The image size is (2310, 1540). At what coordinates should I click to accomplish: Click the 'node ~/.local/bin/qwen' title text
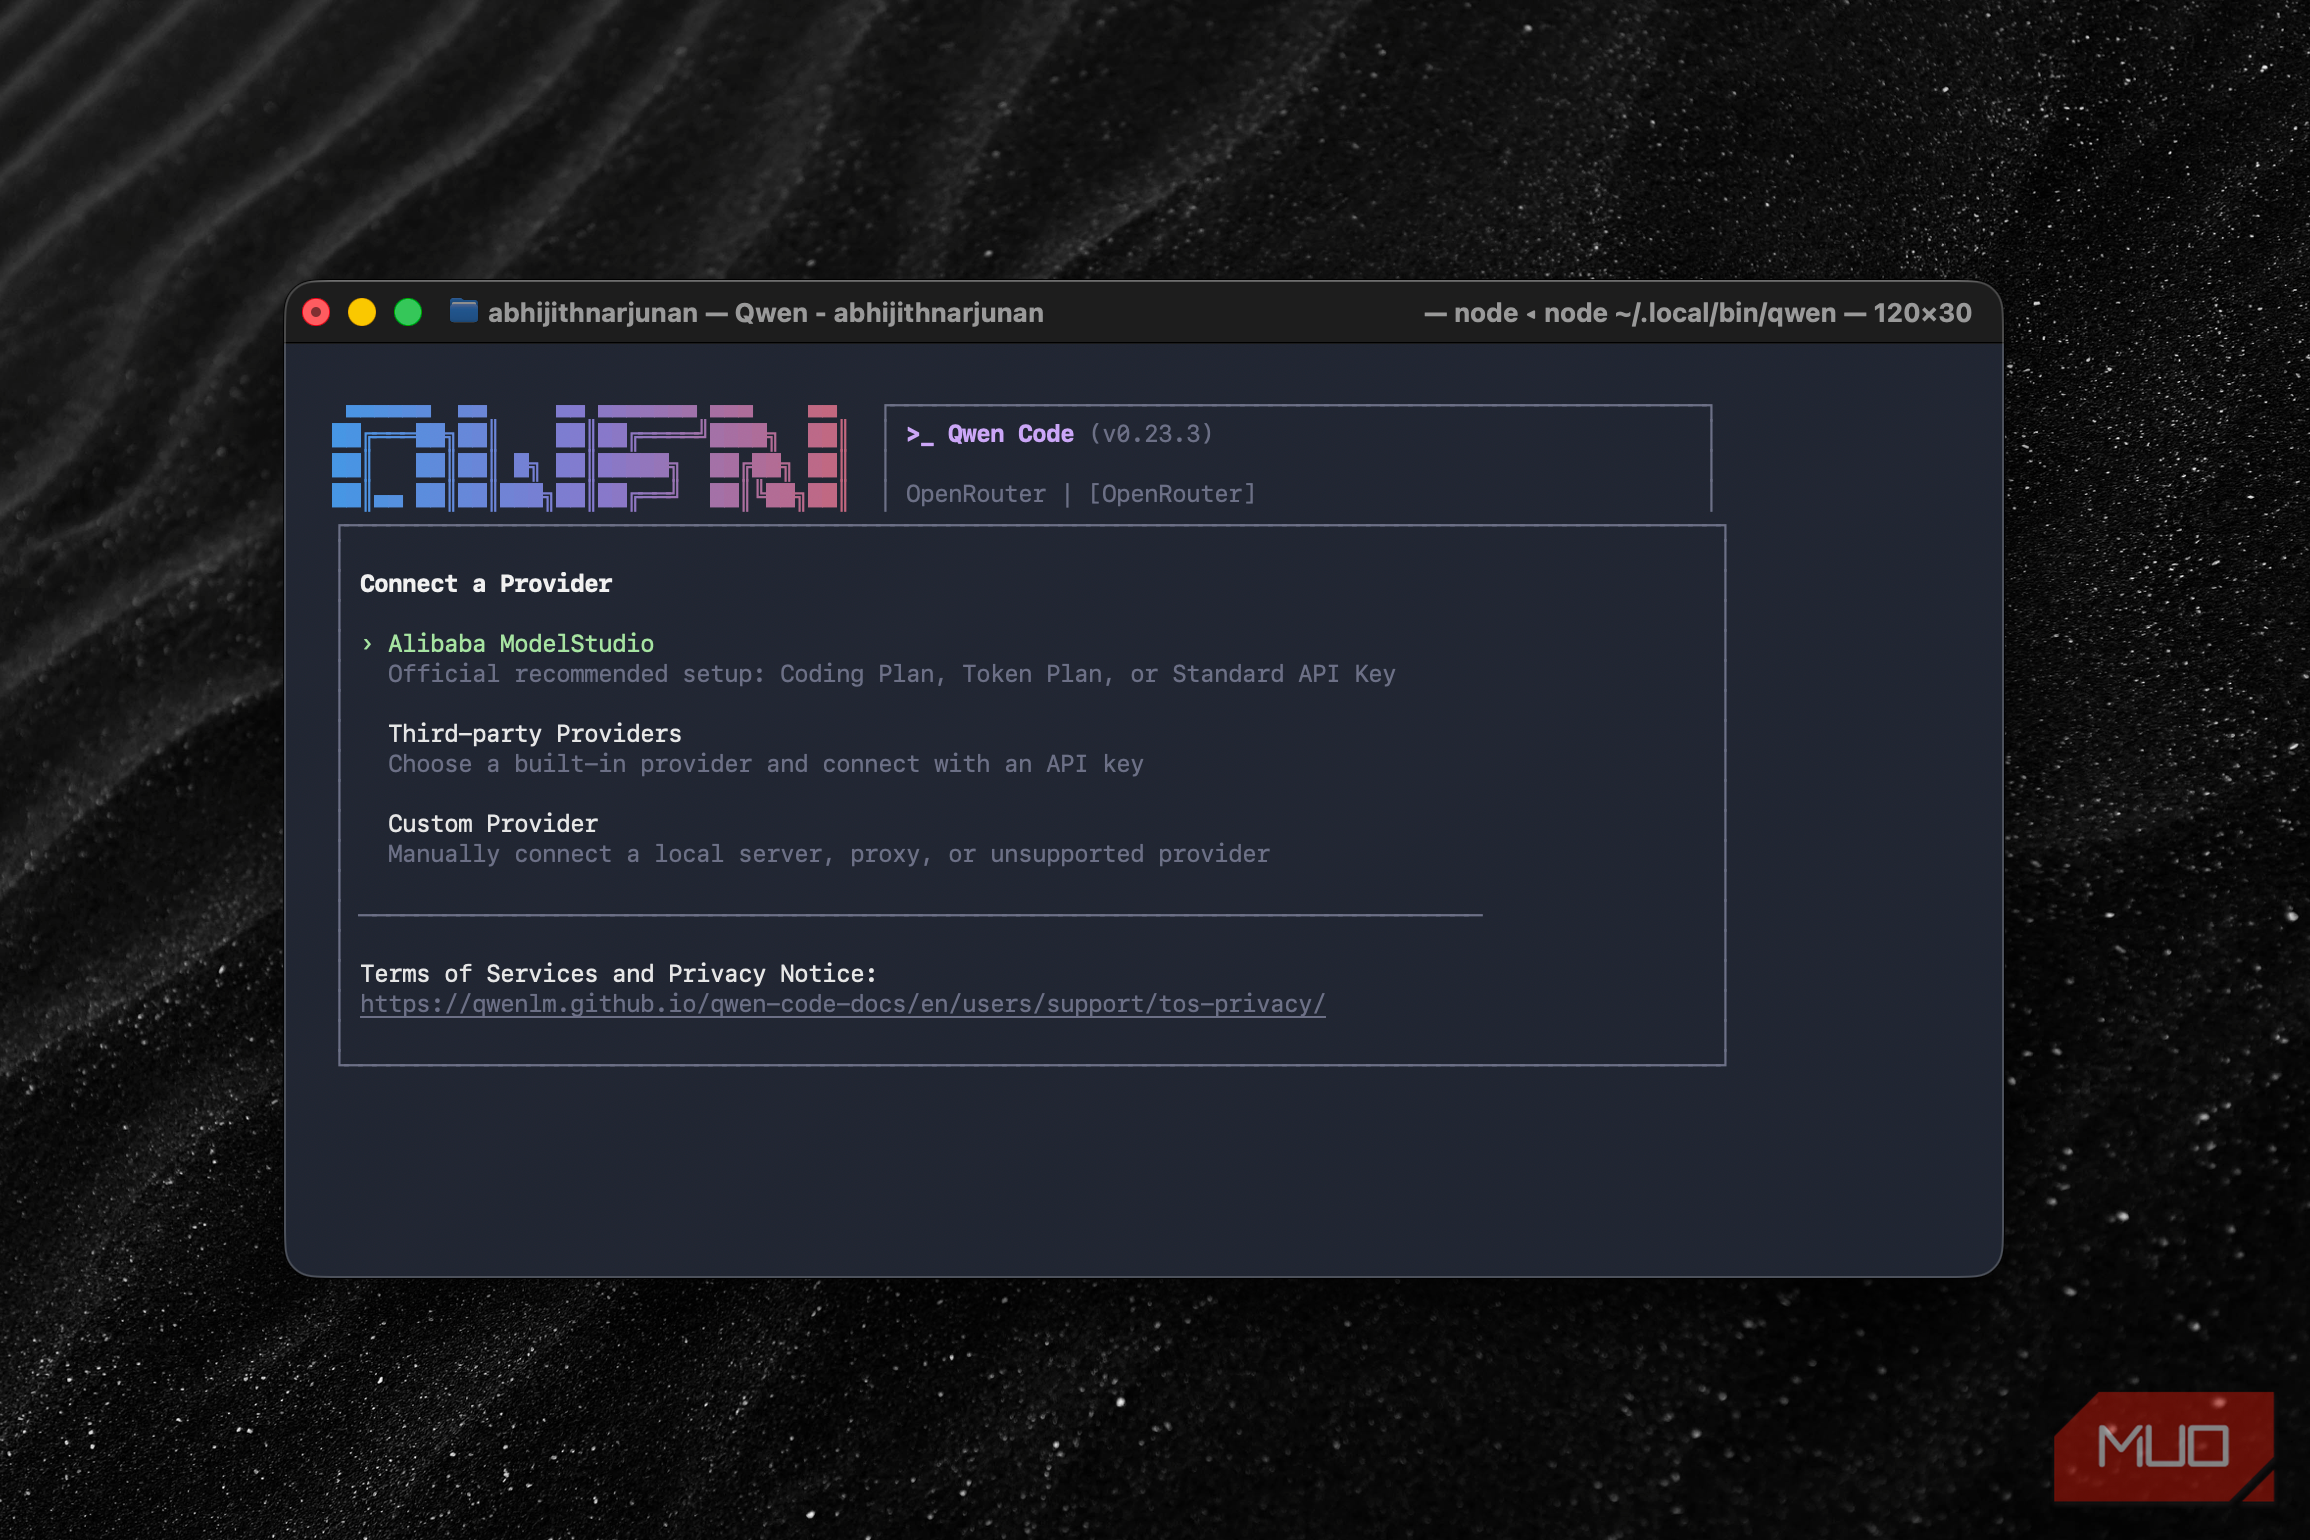(1690, 312)
